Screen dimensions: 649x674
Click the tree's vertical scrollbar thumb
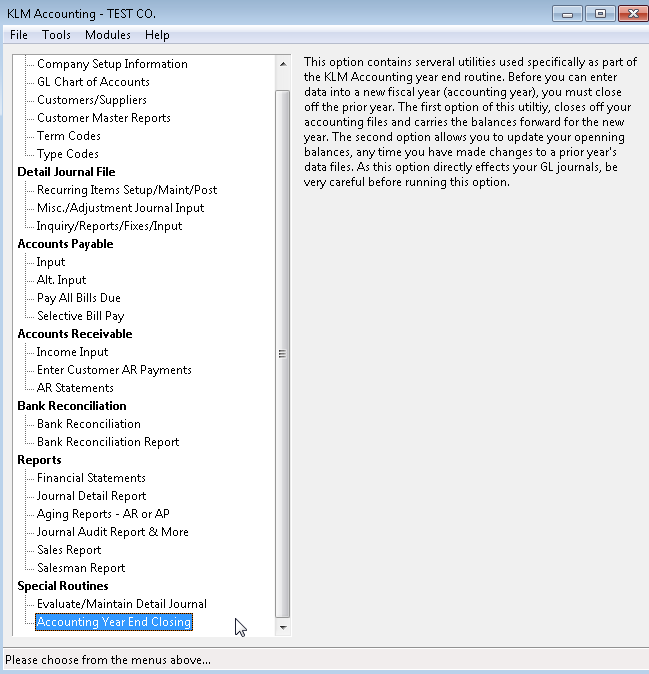(x=283, y=354)
